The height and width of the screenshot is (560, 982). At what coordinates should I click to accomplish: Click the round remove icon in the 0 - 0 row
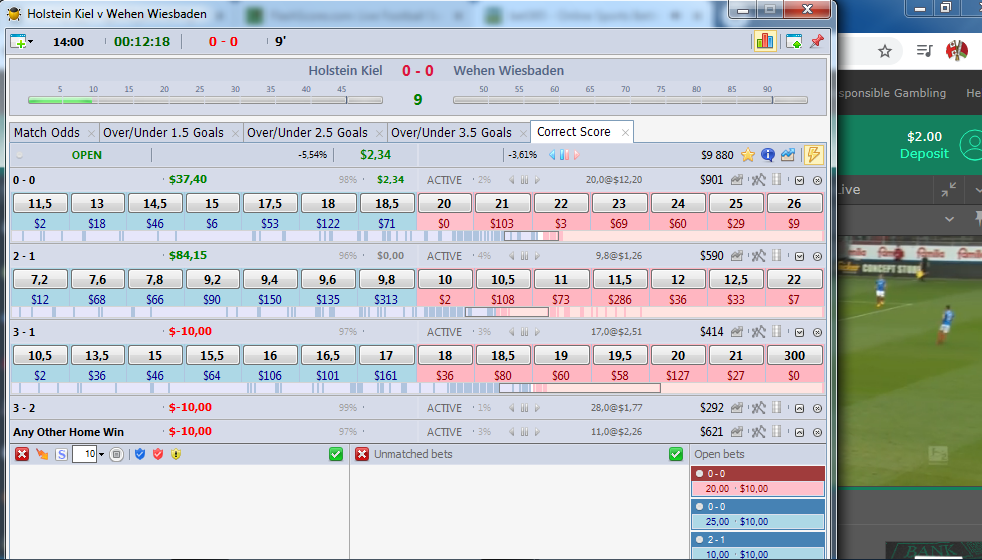(x=817, y=180)
